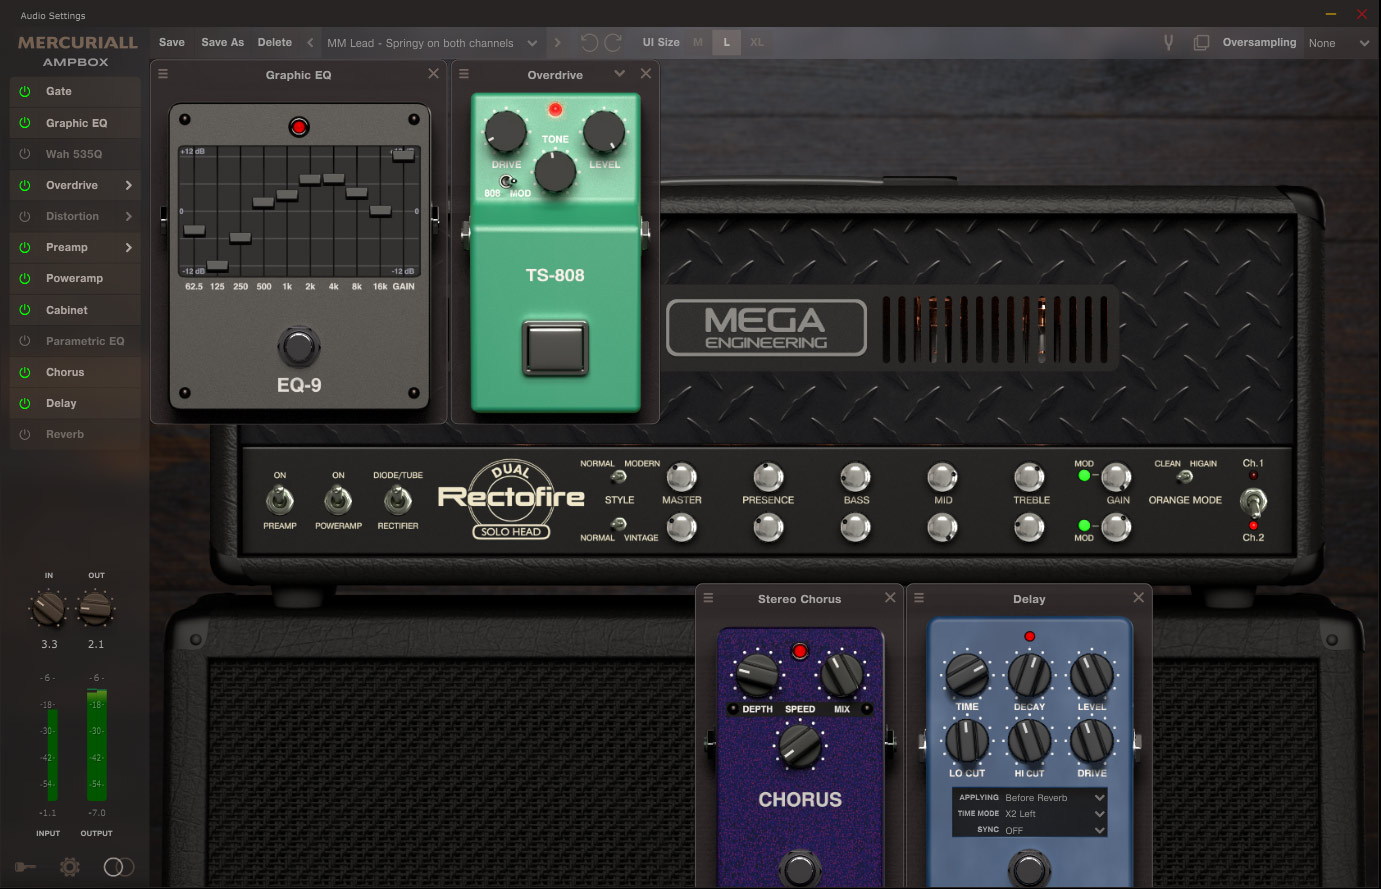This screenshot has height=889, width=1381.
Task: Select the Cabinet module in the sidebar
Action: pyautogui.click(x=67, y=310)
